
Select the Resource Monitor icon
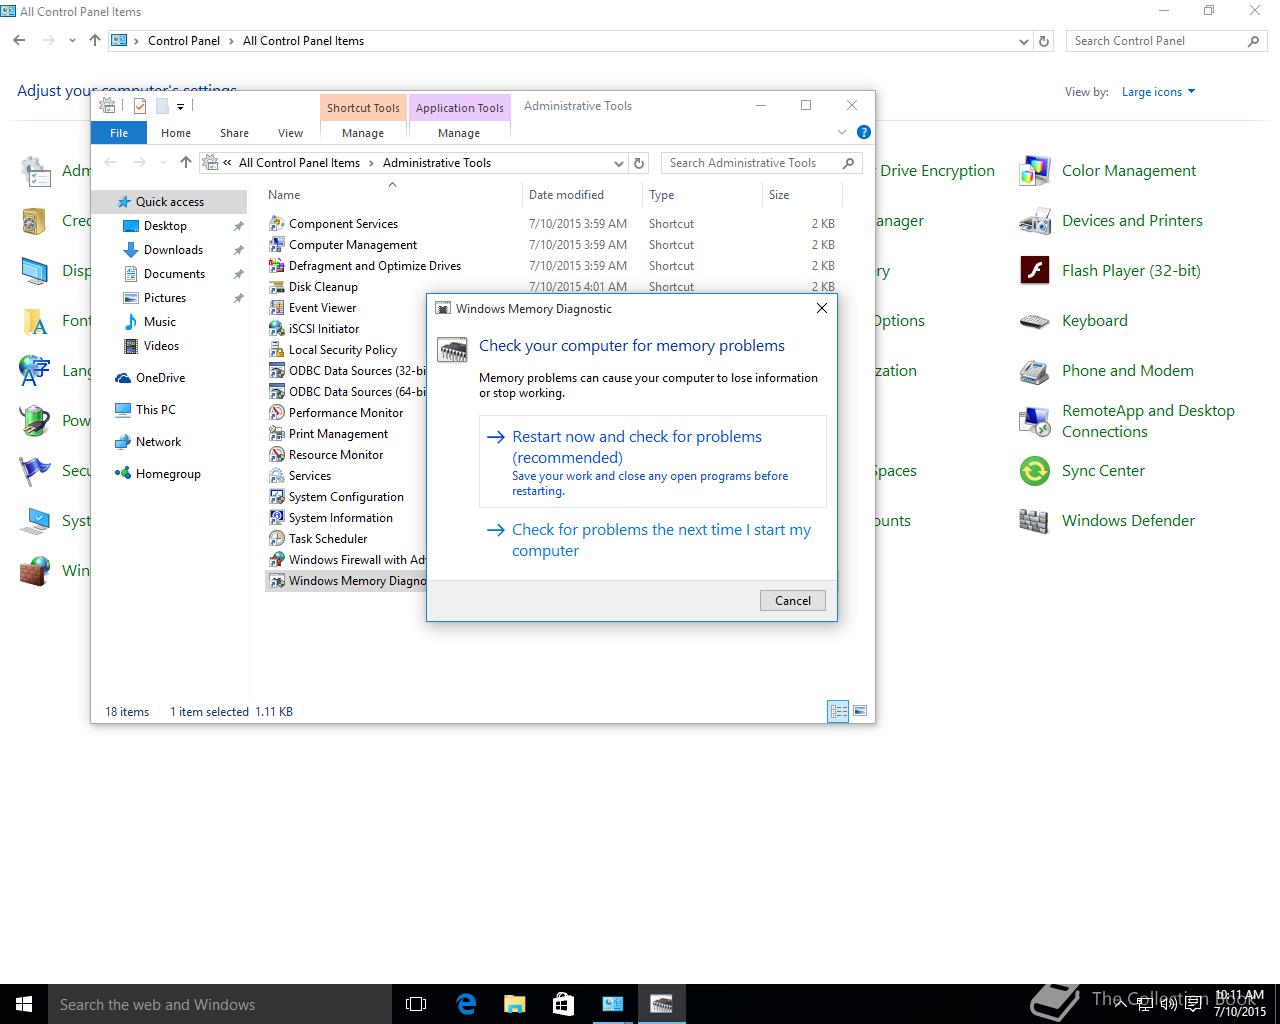point(277,455)
